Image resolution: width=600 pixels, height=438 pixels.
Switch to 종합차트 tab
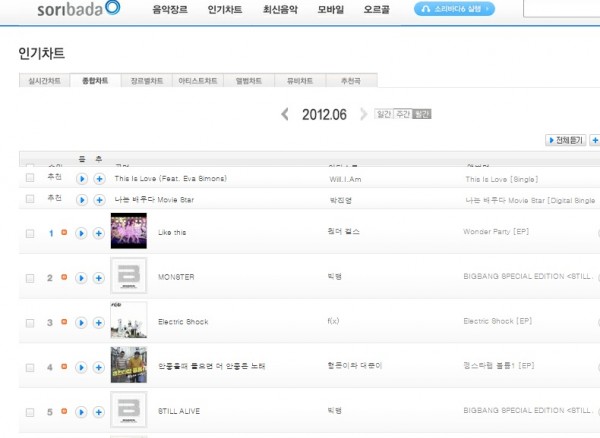(x=95, y=80)
